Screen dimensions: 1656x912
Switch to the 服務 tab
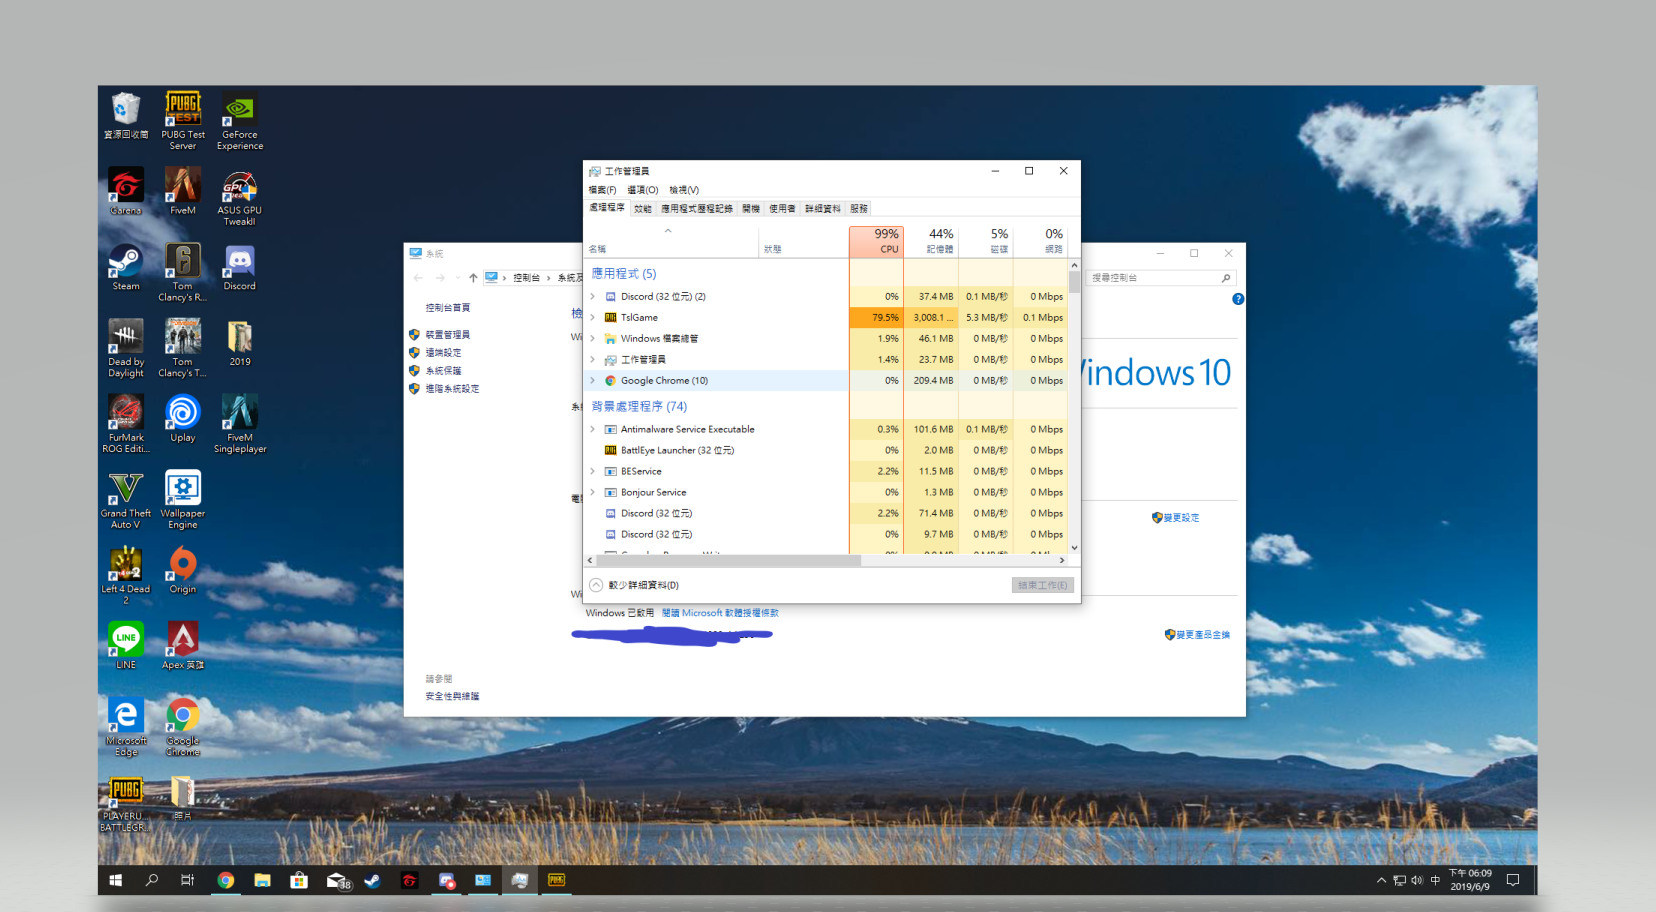click(x=859, y=209)
